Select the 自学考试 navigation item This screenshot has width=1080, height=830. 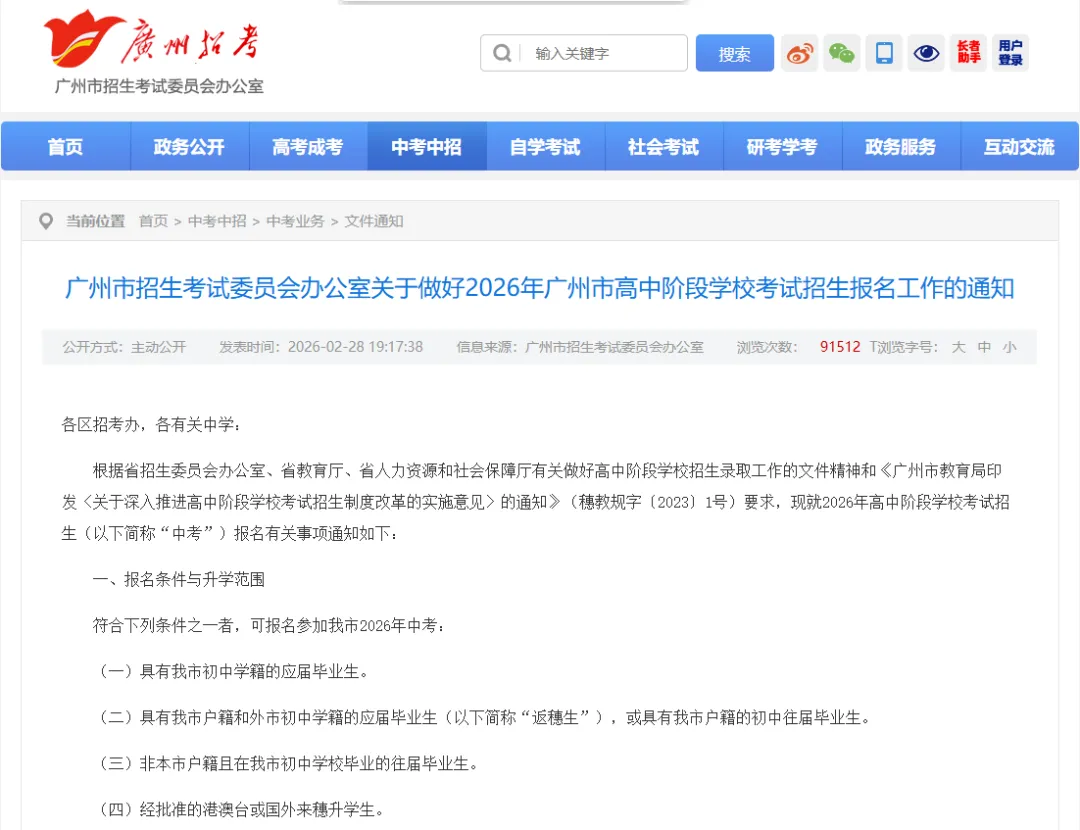tap(545, 146)
